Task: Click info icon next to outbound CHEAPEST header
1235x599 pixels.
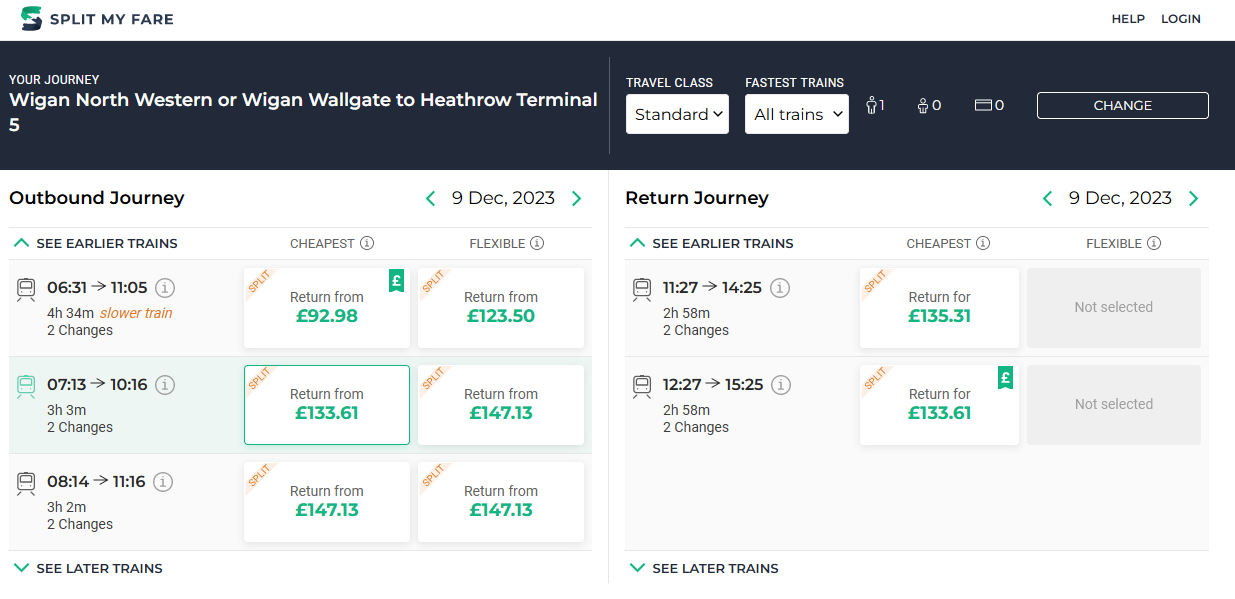Action: click(367, 243)
